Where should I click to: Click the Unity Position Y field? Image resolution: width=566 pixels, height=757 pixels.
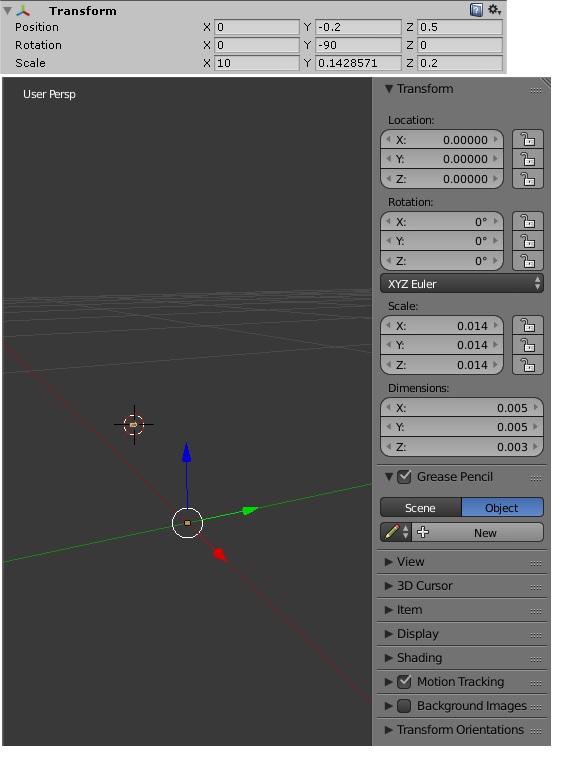pos(358,27)
